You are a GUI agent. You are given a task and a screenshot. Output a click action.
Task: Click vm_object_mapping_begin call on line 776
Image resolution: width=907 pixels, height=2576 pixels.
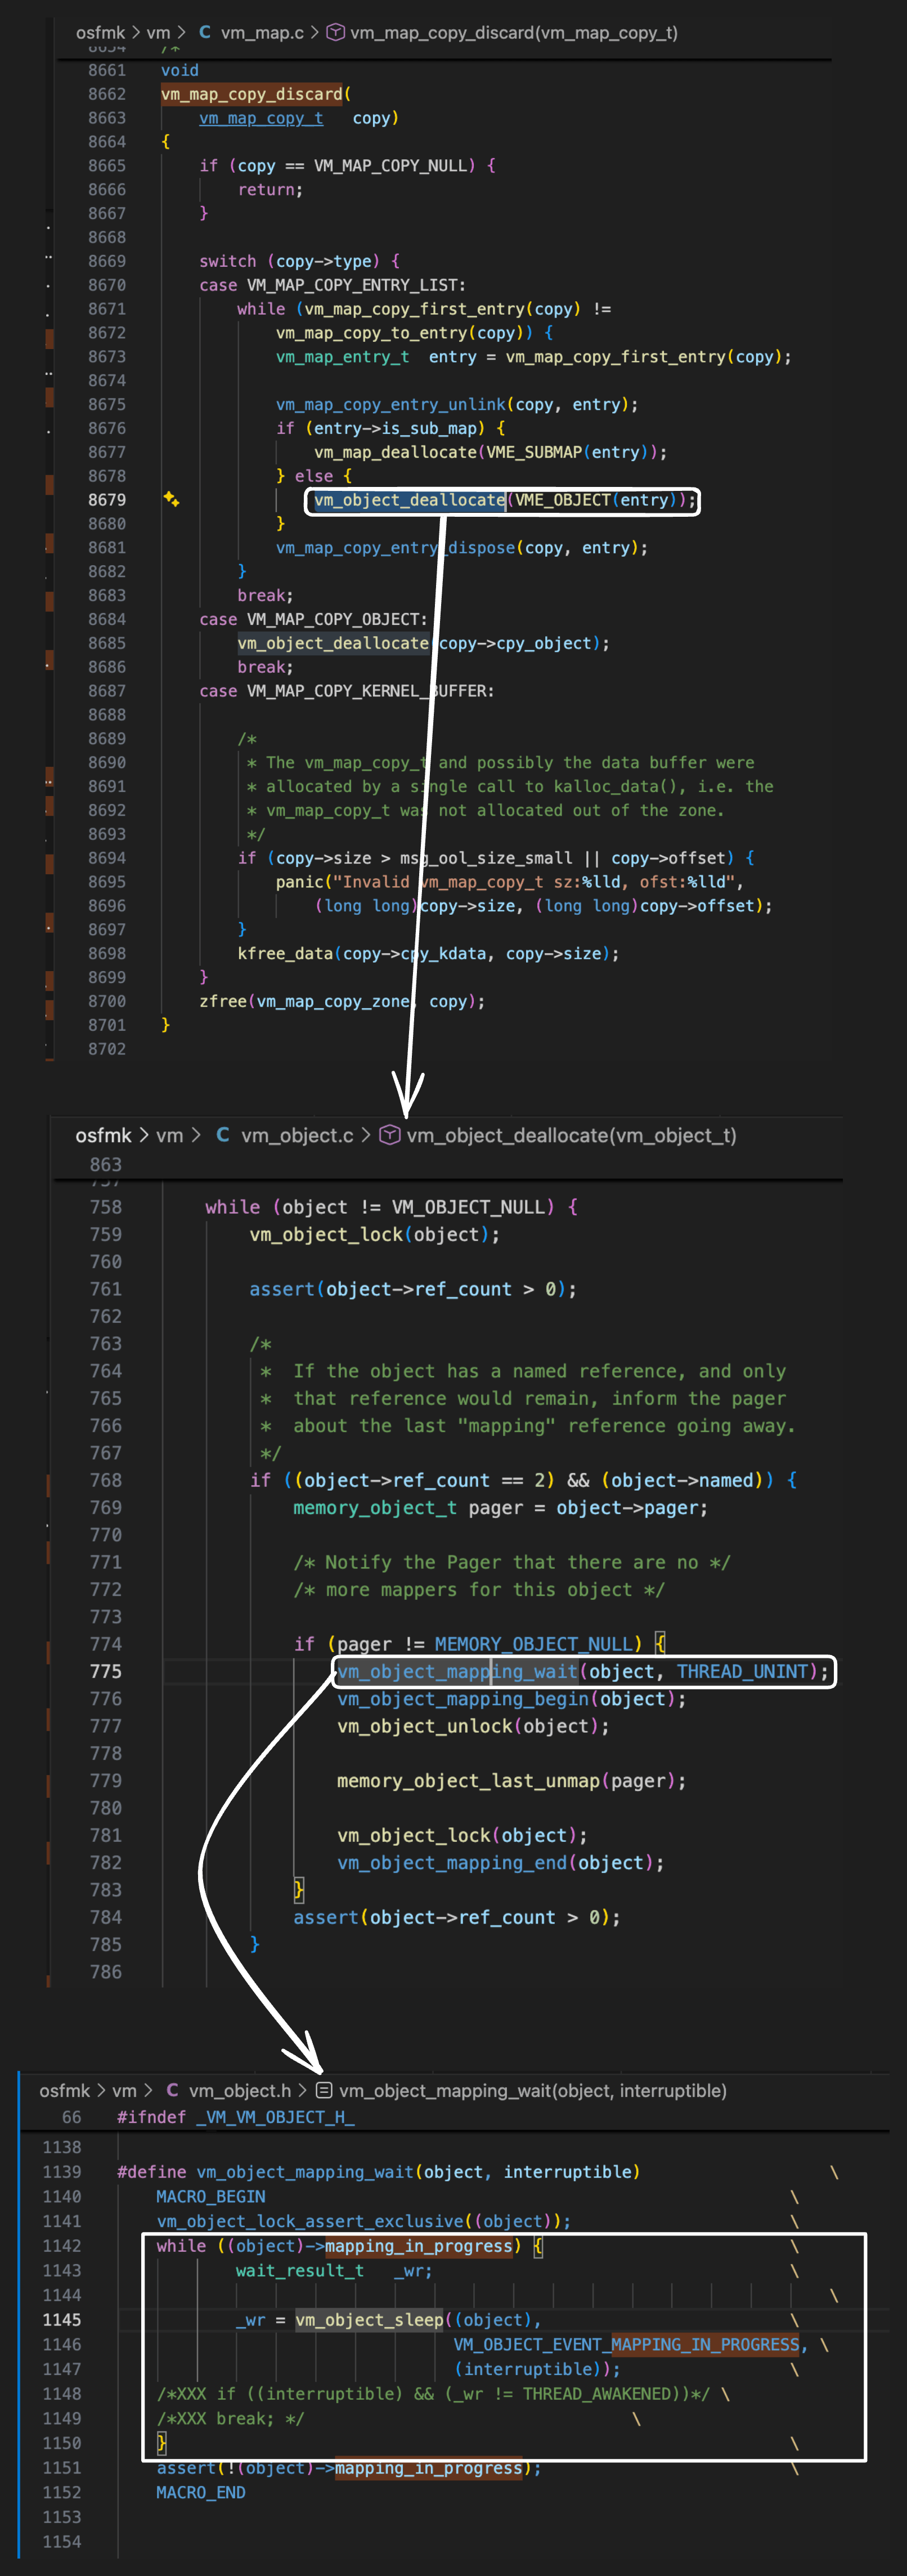pos(463,1698)
